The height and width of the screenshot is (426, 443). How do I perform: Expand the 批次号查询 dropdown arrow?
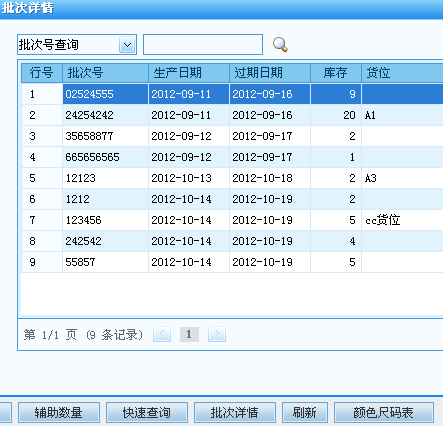tap(127, 45)
